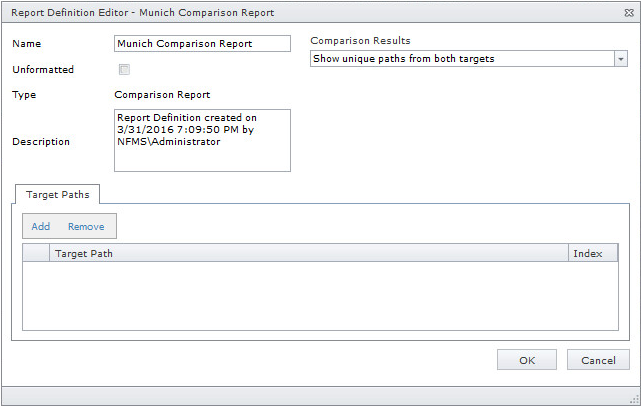Focus the Name field with Munich Comparison Report
642x407 pixels.
point(202,44)
